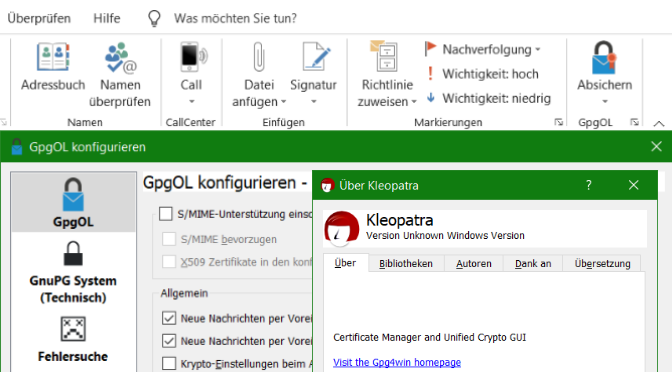Expand the Absichern dropdown arrow

click(605, 102)
